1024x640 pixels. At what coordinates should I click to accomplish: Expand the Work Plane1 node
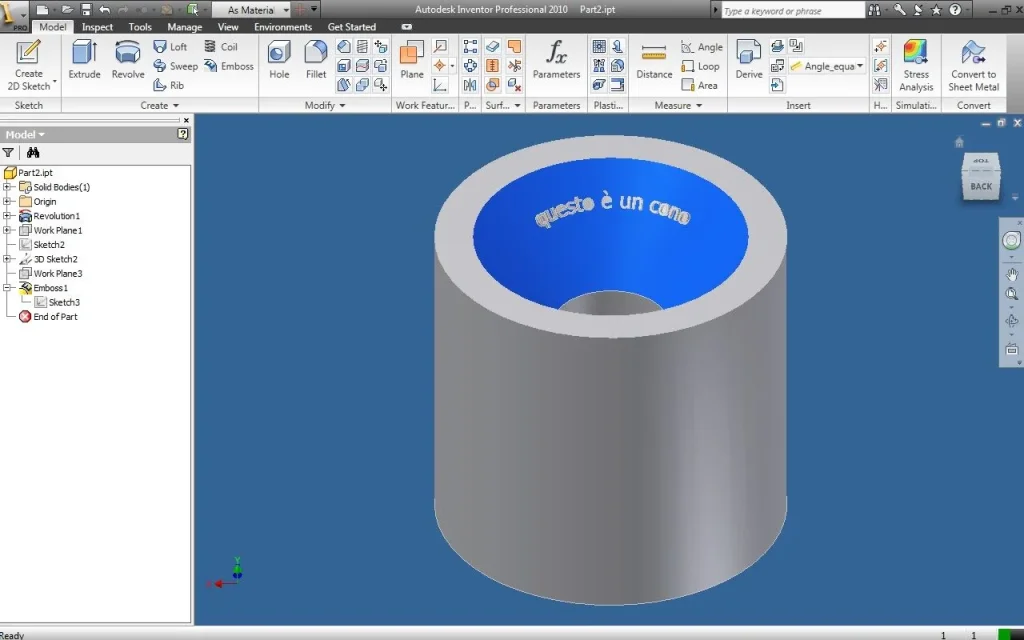(x=7, y=230)
